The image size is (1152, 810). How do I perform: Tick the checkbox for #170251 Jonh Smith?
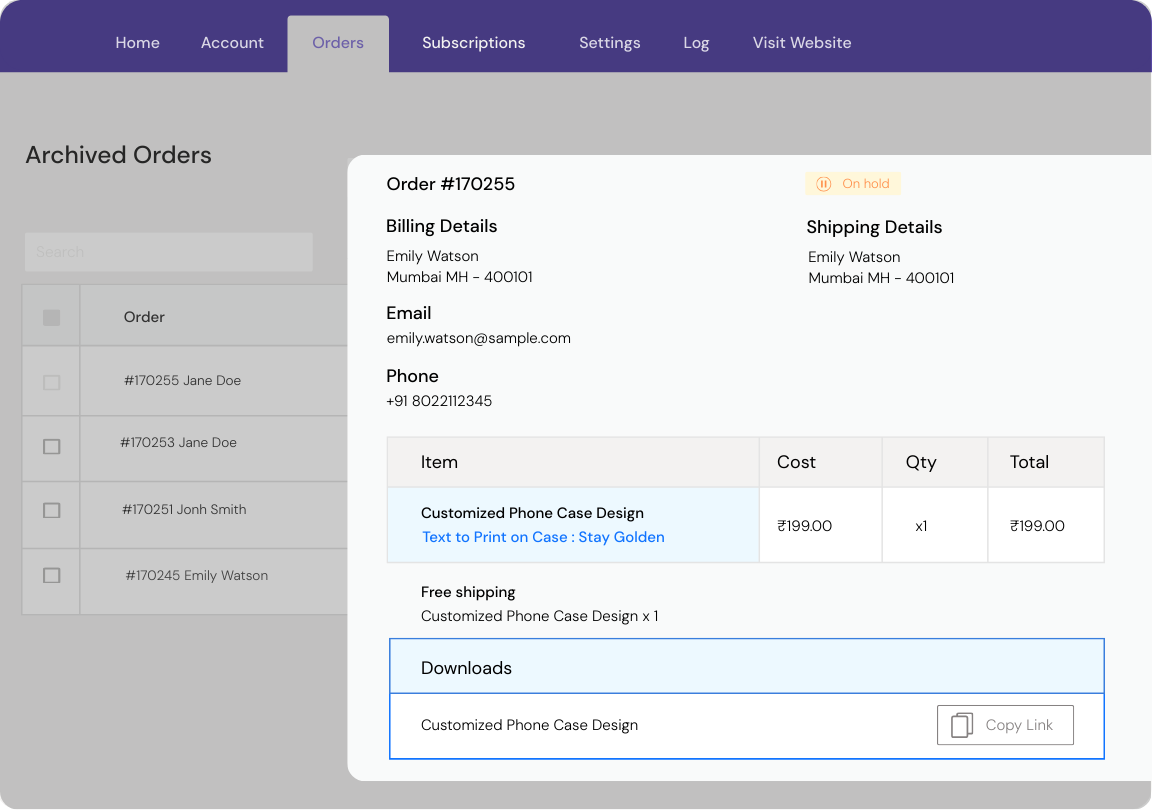point(51,511)
